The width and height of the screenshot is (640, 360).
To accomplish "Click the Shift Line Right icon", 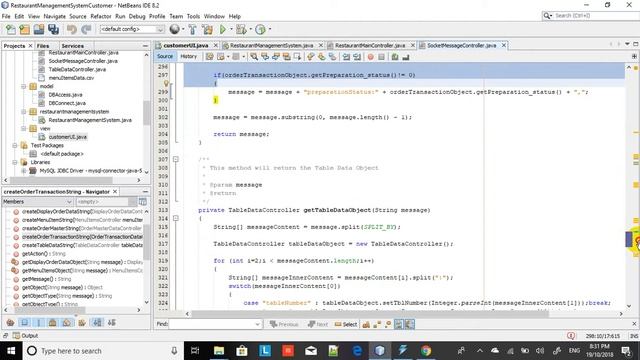I will pos(357,57).
